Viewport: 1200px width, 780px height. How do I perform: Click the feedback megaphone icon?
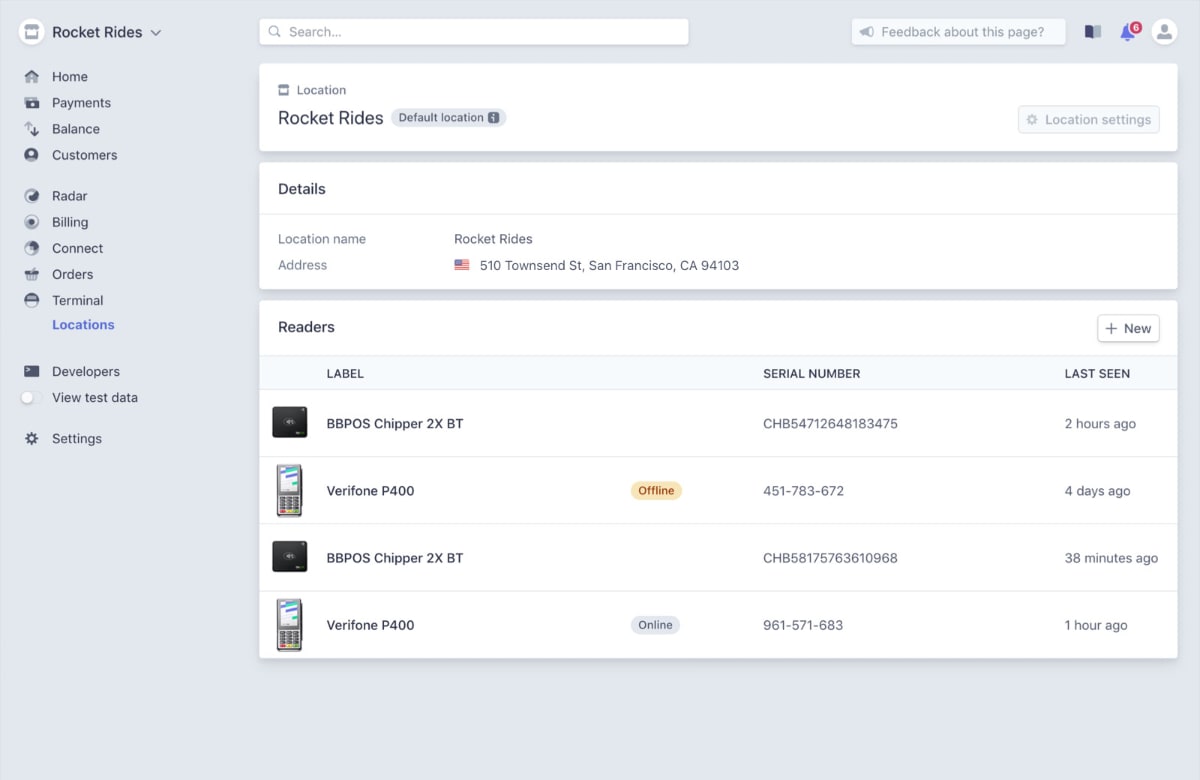(x=867, y=32)
